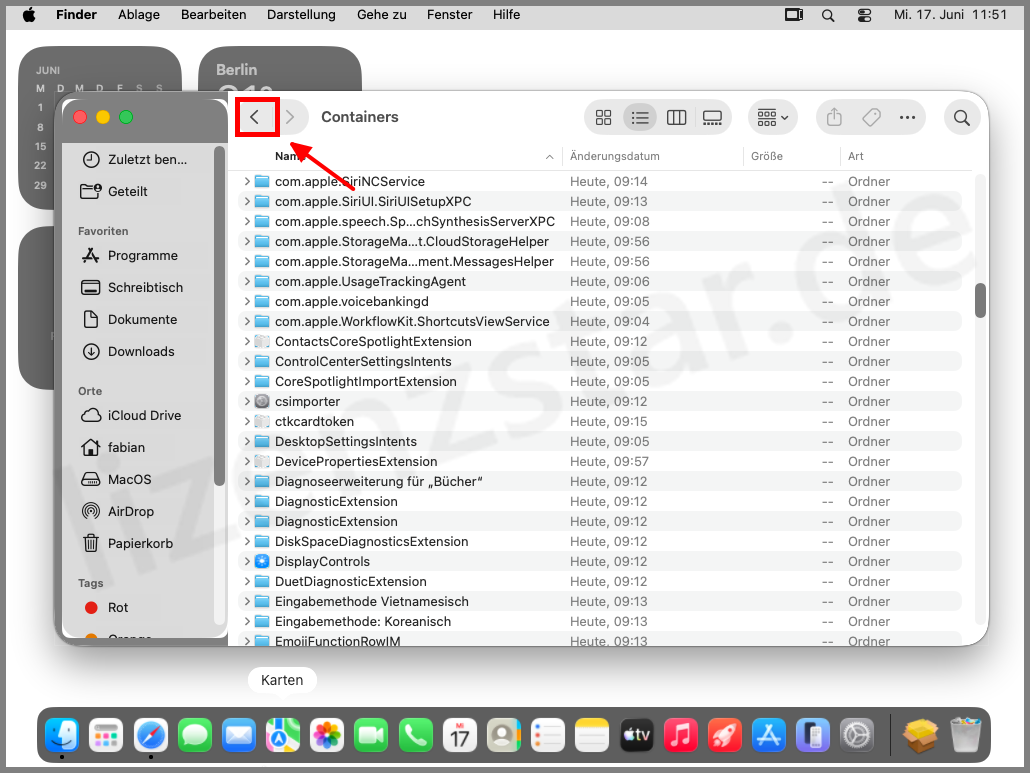
Task: Open the group-by dropdown in toolbar
Action: 772,118
